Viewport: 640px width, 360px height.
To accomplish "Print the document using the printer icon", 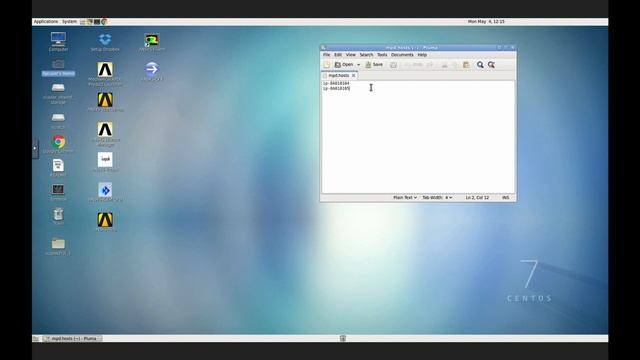I will [x=393, y=65].
